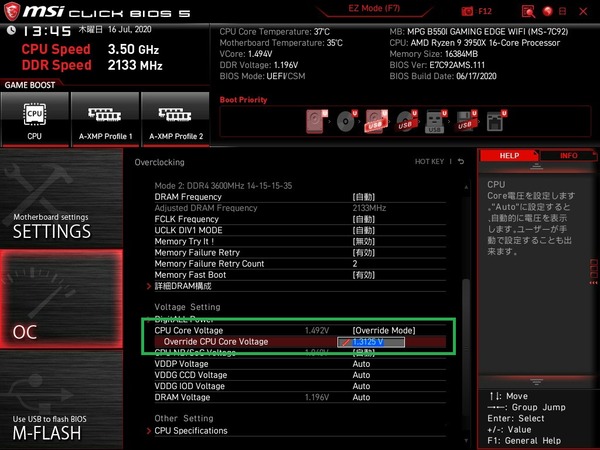Open the HOT KEY list
This screenshot has width=600, height=450.
(429, 161)
